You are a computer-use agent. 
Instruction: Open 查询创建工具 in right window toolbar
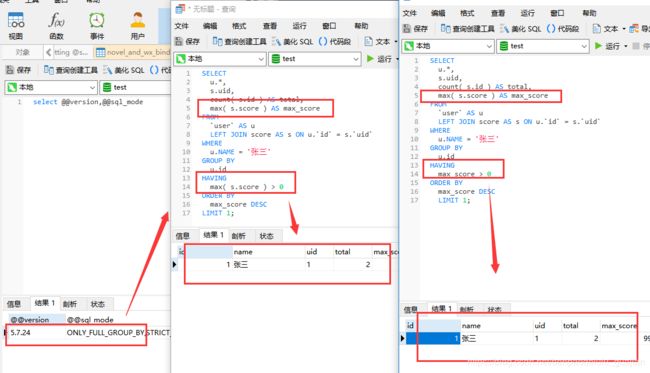[x=468, y=29]
